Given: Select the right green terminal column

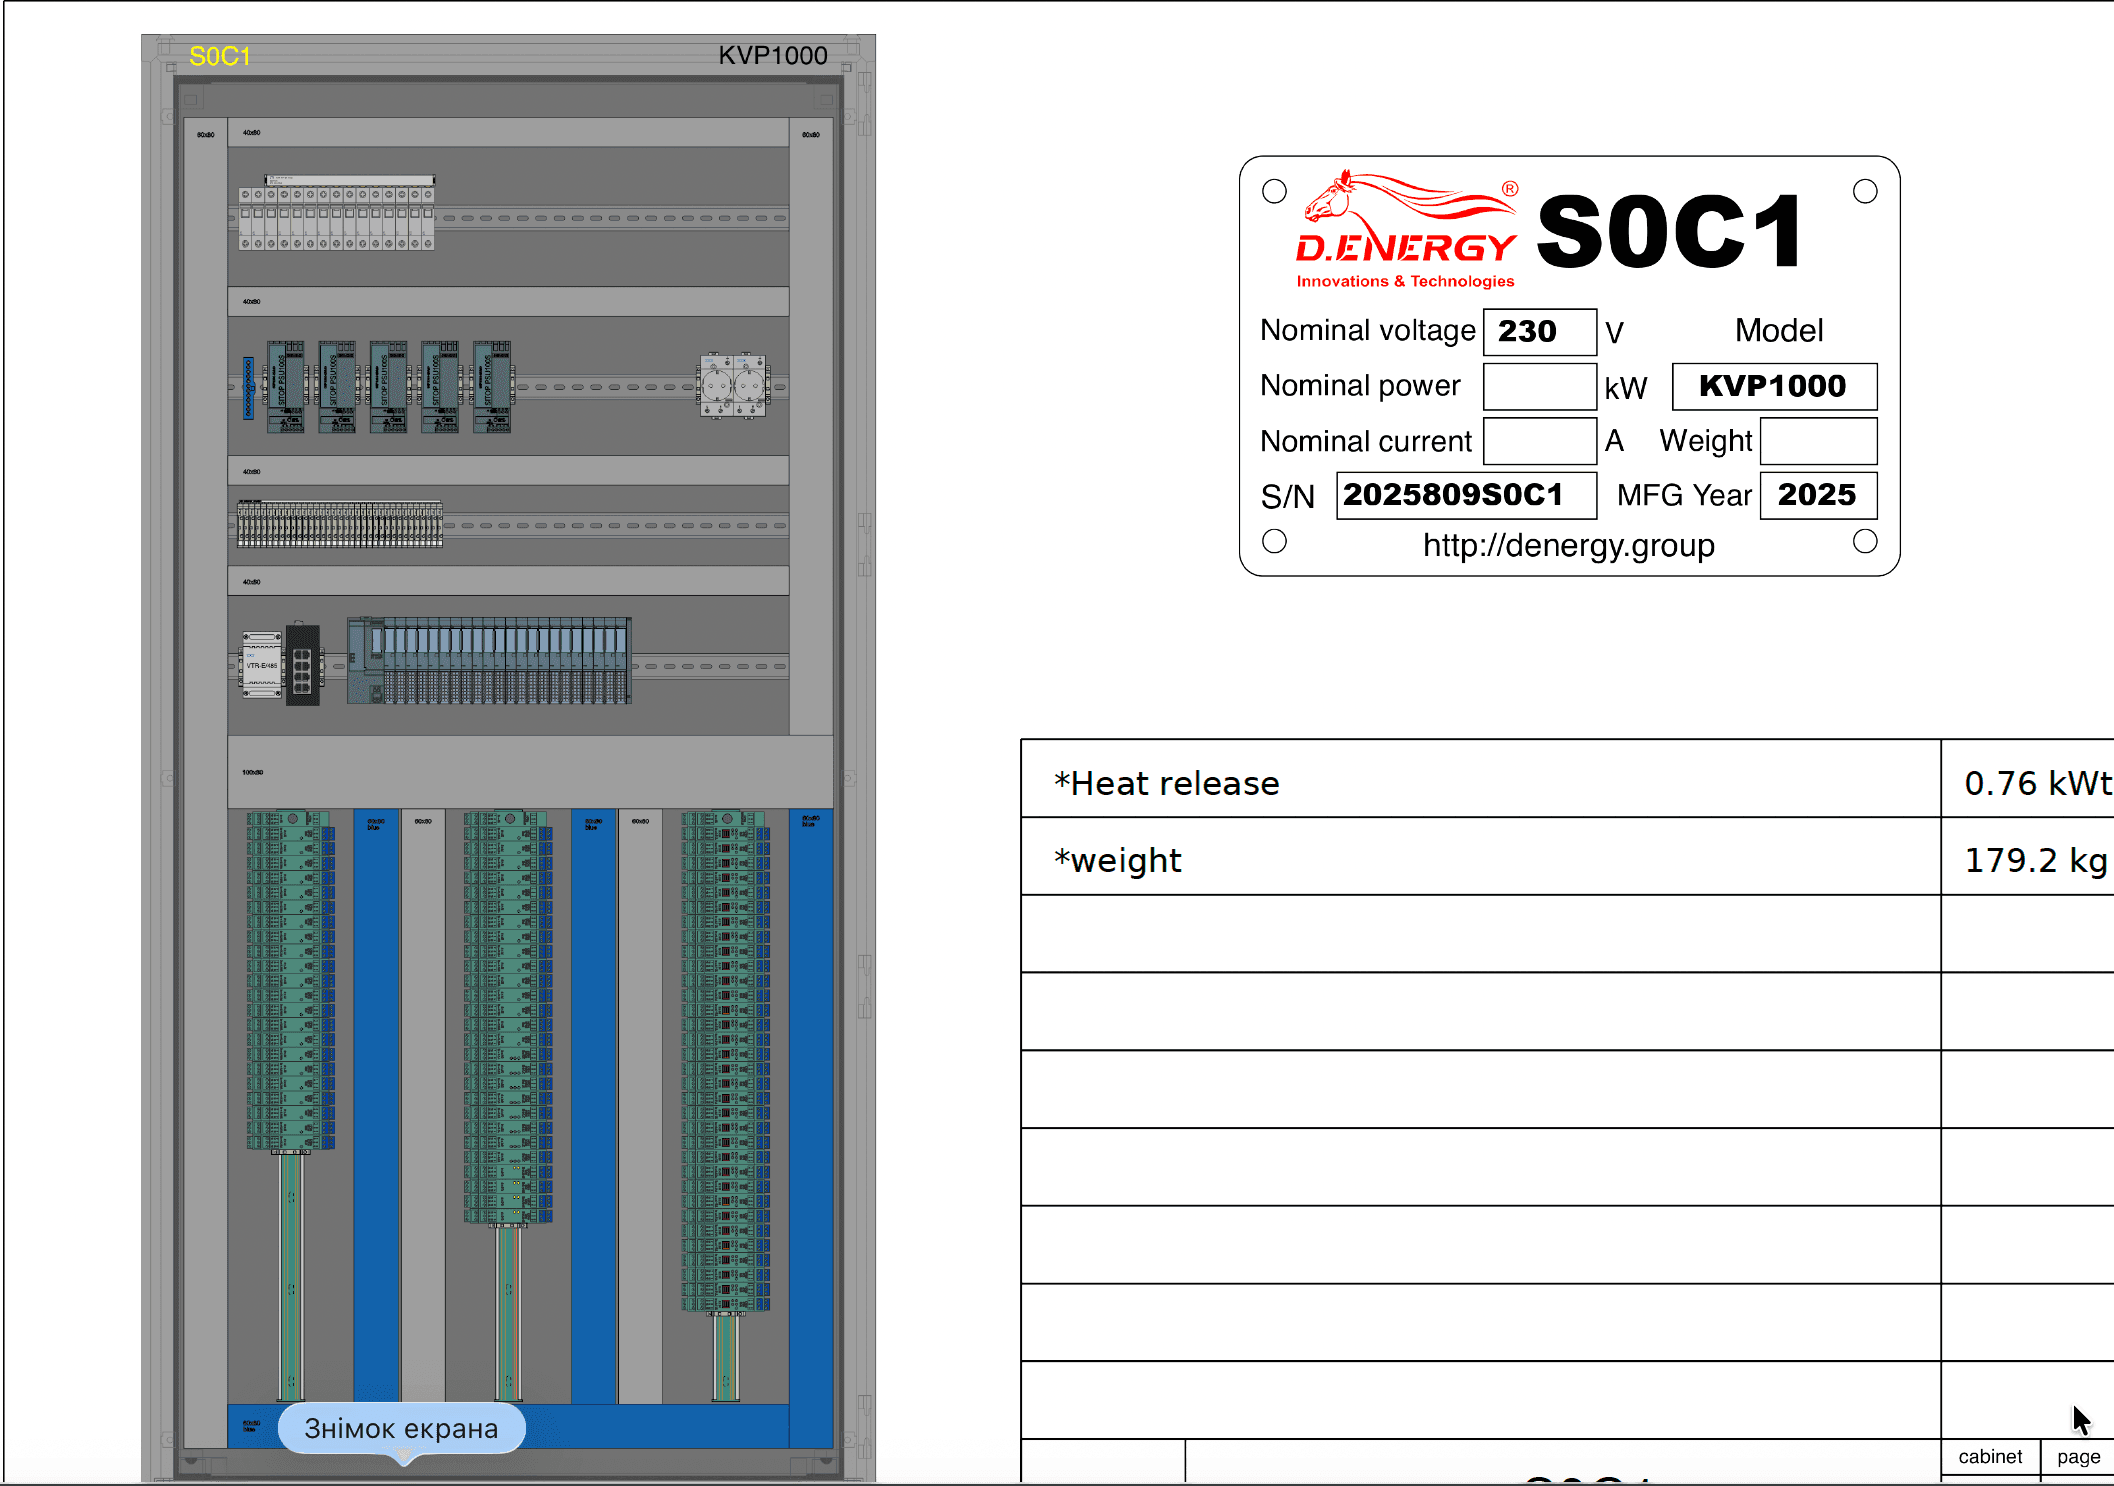Looking at the screenshot, I should [x=726, y=1061].
